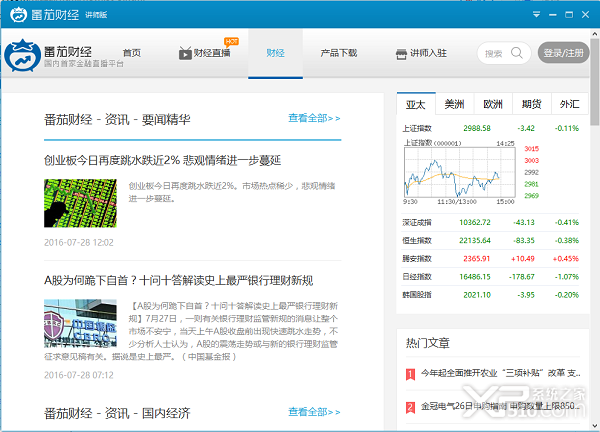The image size is (600, 432).
Task: Click the red number 2 bookmark badge
Action: [x=410, y=407]
